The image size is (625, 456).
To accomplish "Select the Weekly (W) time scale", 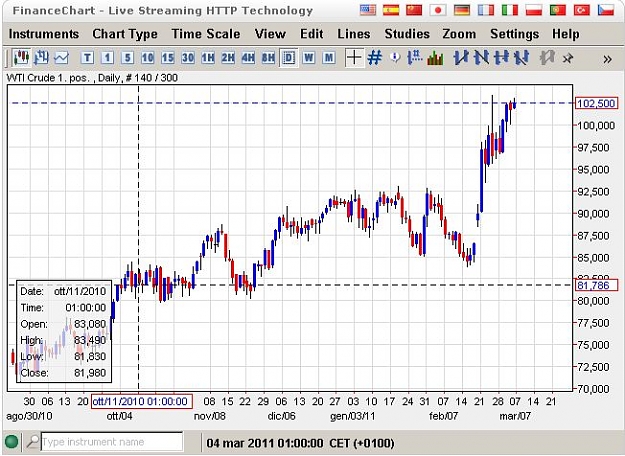I will click(309, 58).
